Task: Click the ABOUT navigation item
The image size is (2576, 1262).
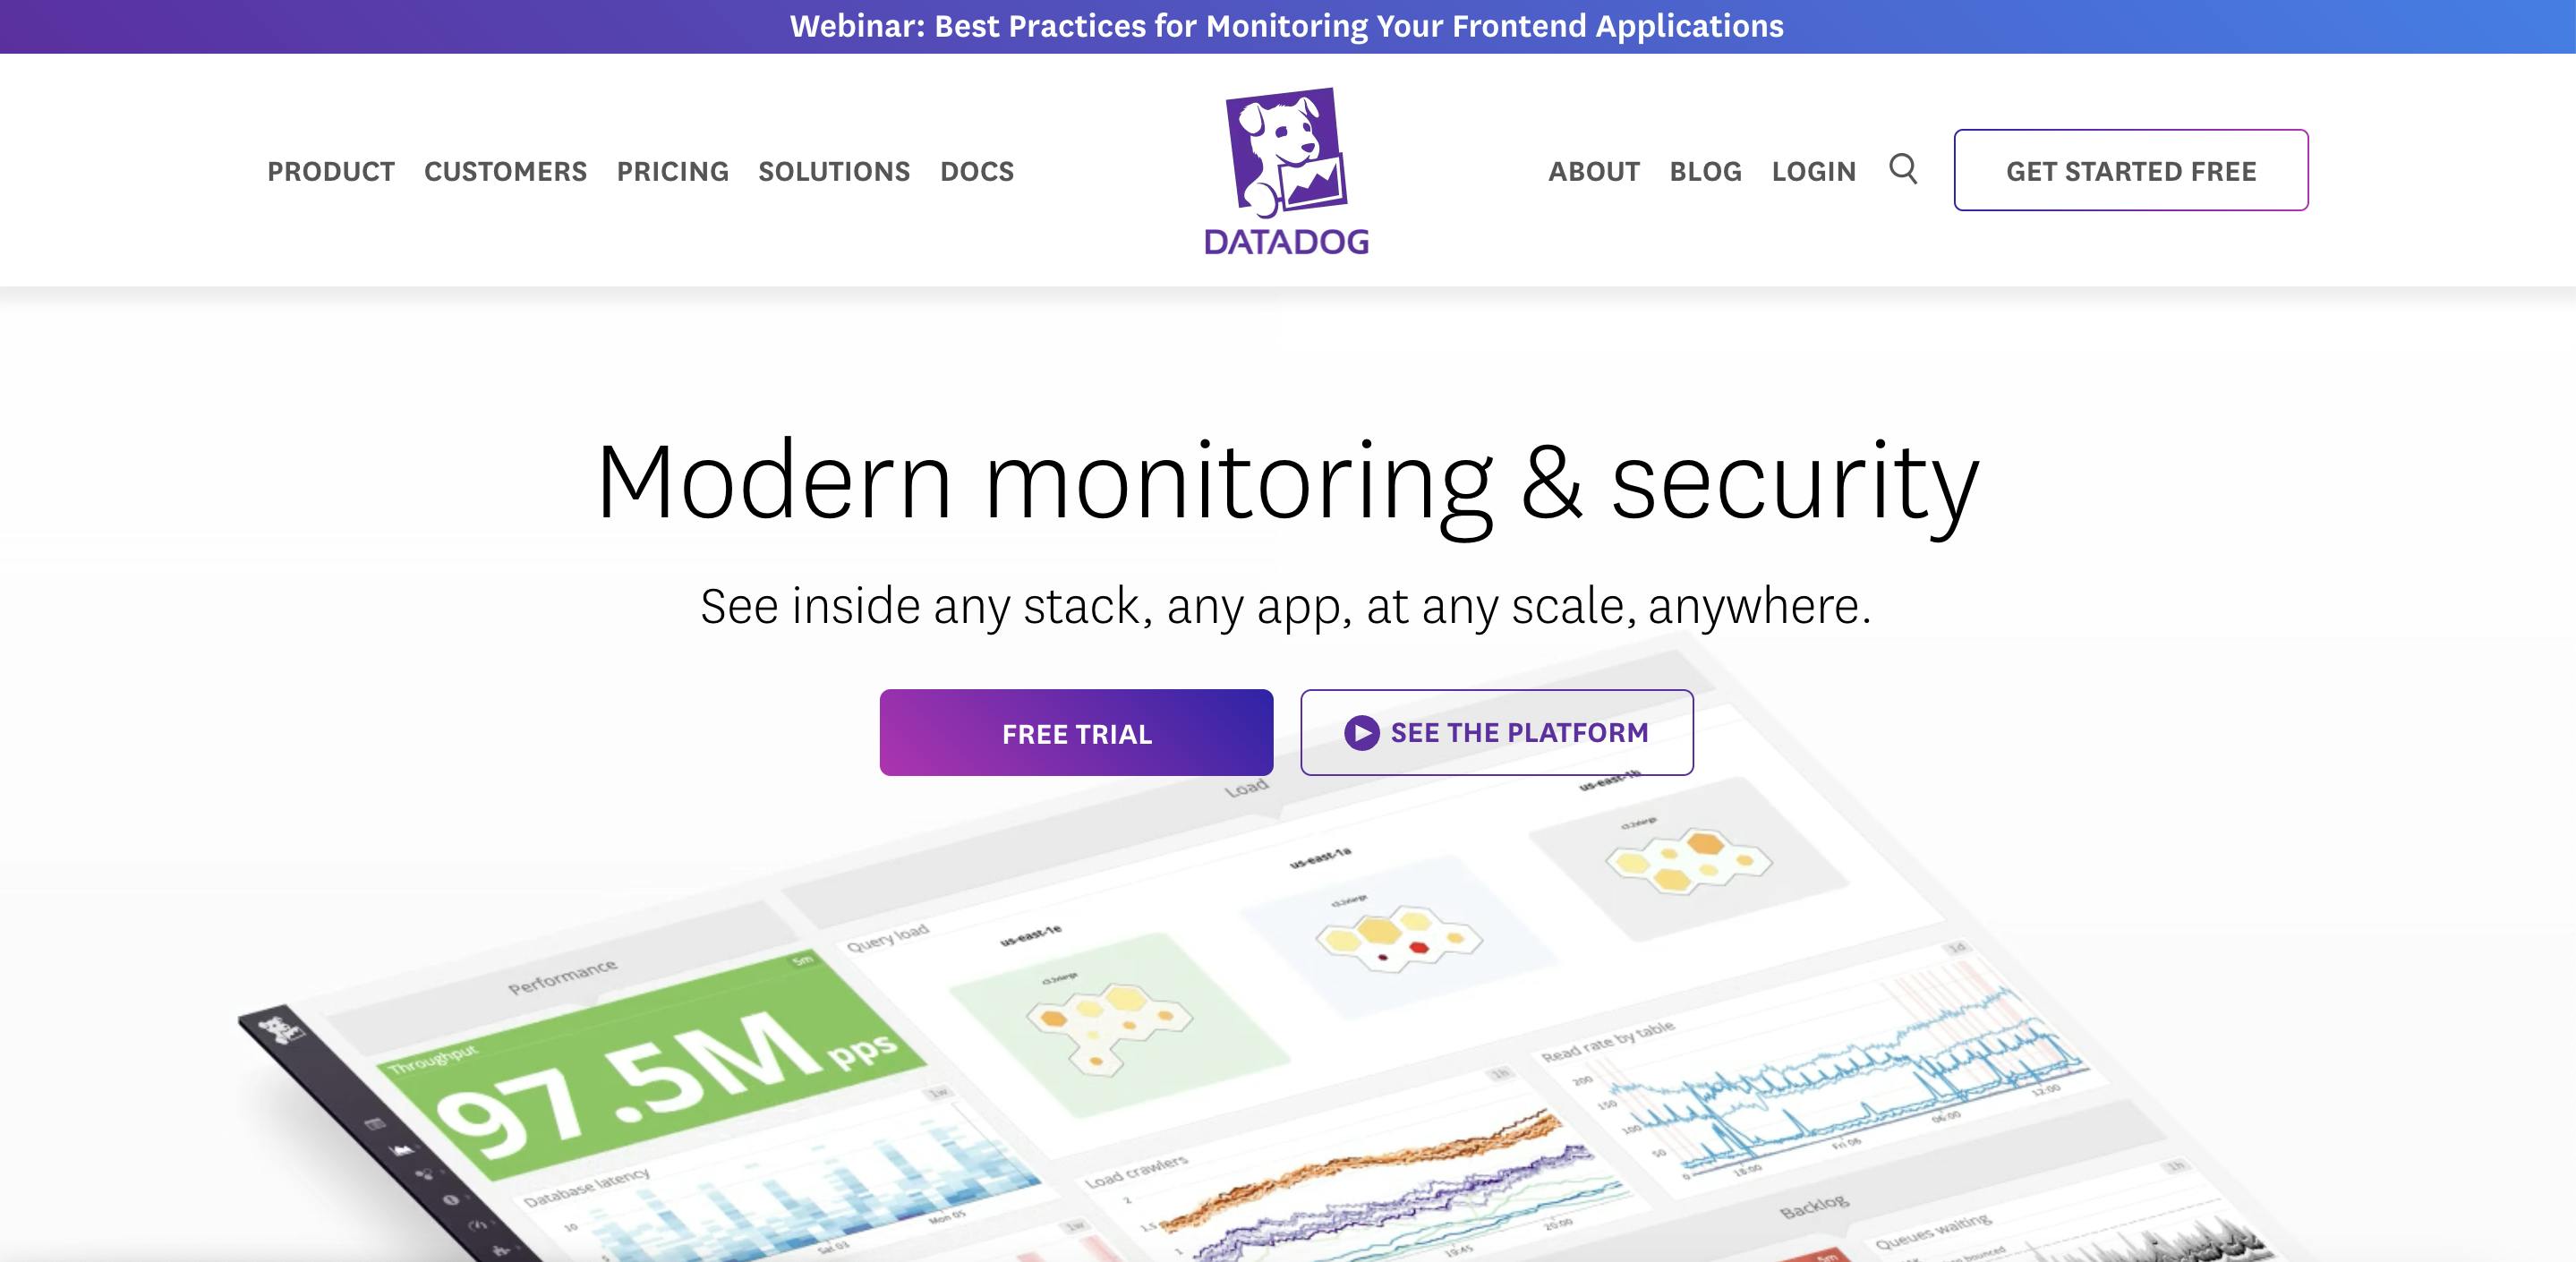Action: [1592, 169]
